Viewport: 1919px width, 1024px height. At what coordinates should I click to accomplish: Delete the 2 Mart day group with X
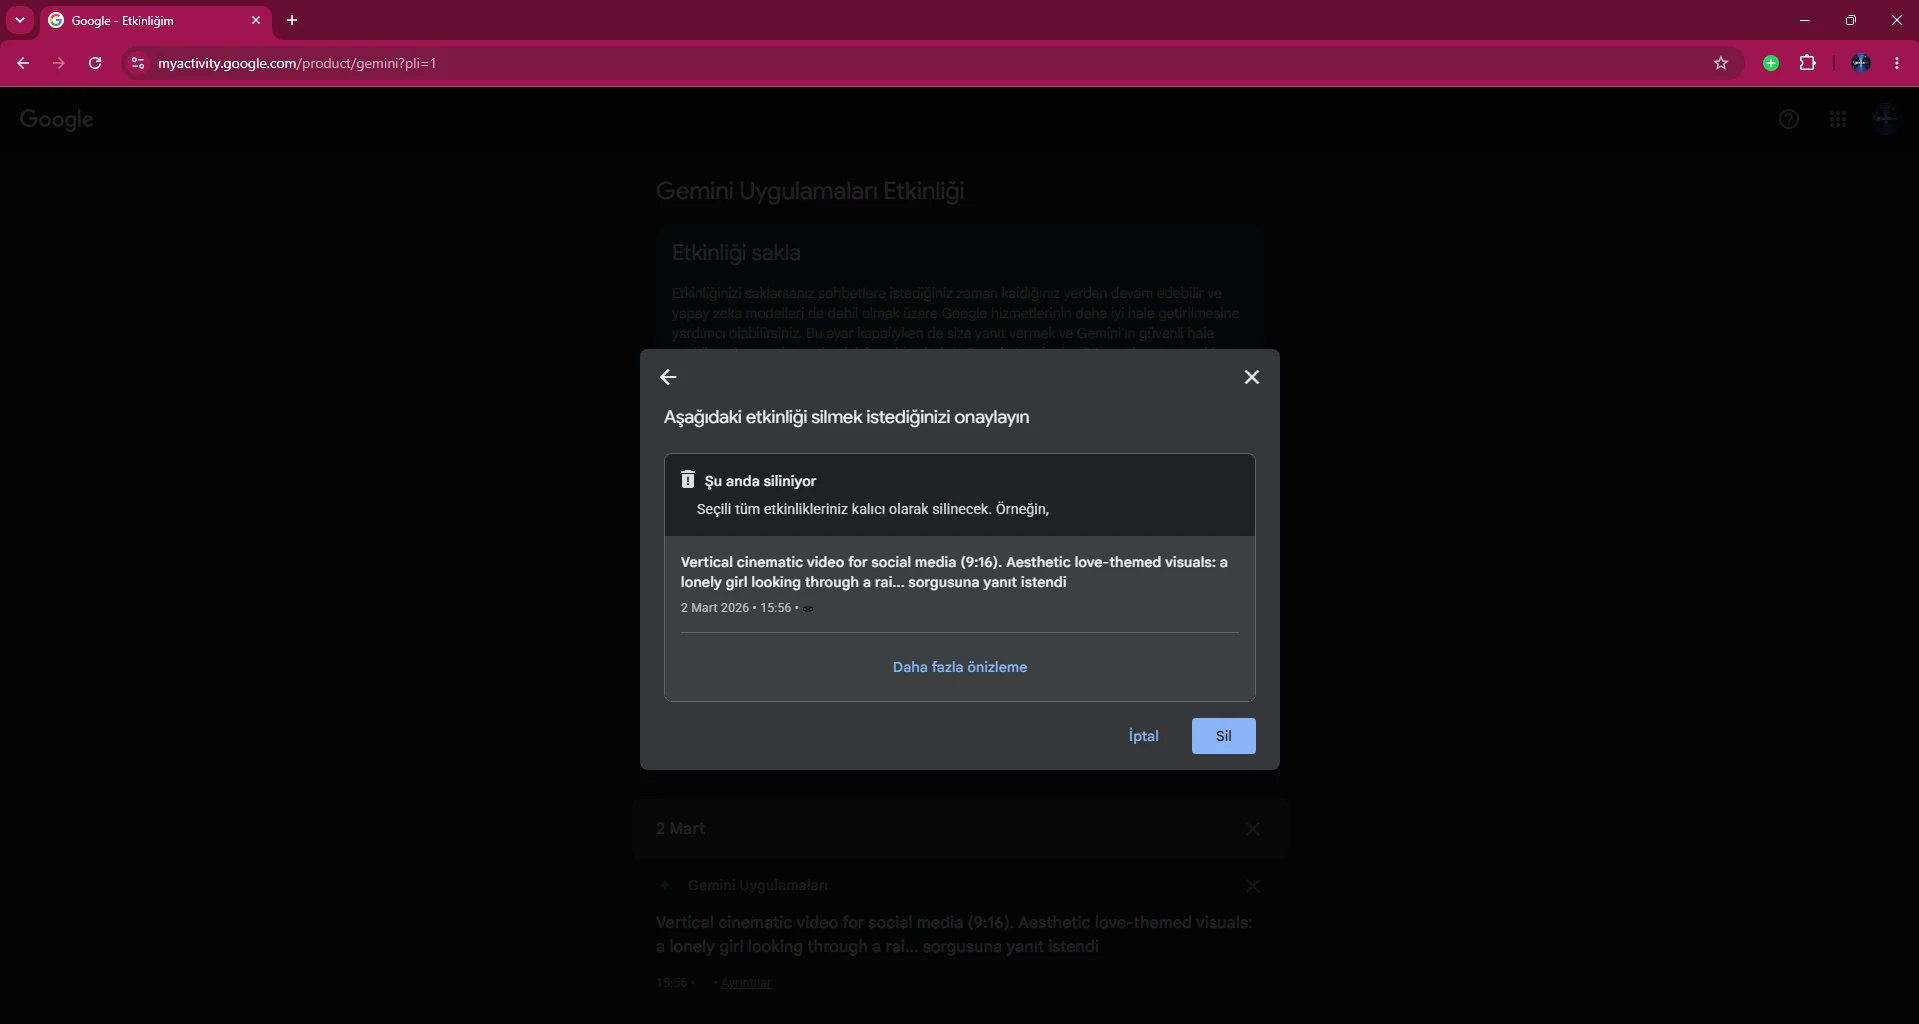point(1253,829)
